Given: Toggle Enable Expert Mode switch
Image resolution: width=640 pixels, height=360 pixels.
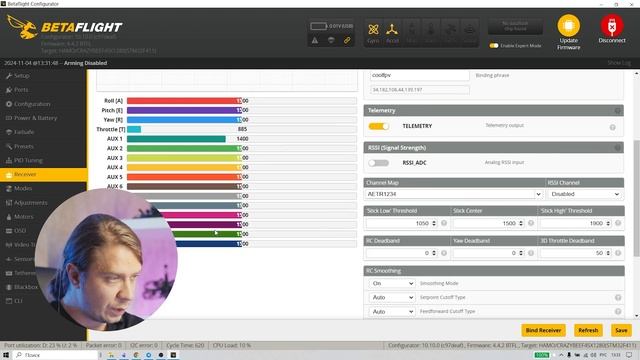Looking at the screenshot, I should [494, 46].
